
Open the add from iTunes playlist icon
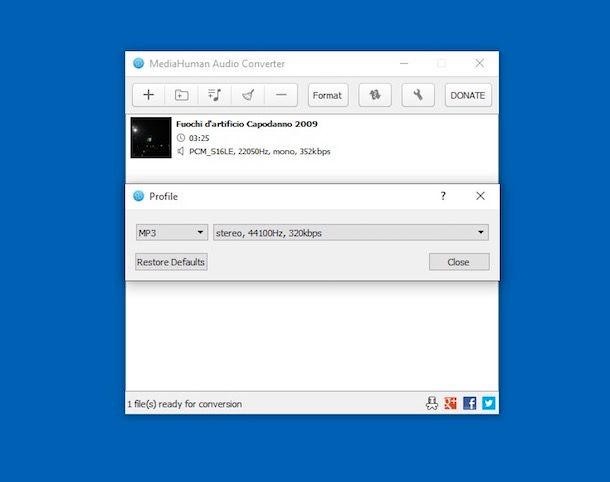tap(214, 95)
